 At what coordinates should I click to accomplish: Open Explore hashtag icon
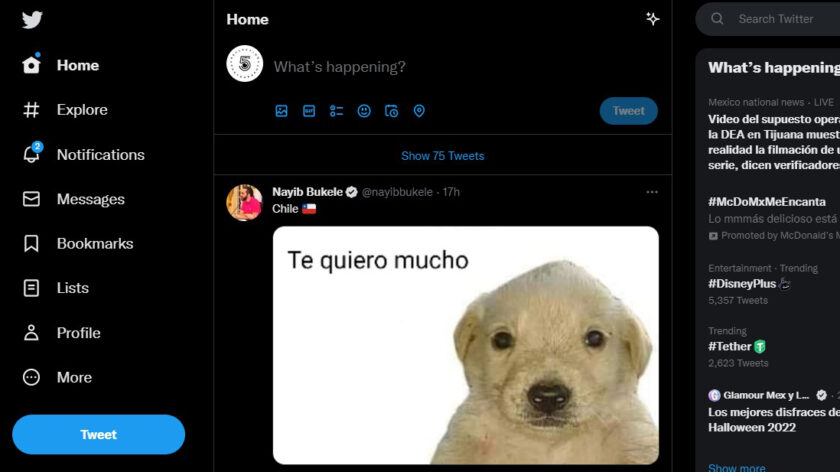click(x=31, y=110)
